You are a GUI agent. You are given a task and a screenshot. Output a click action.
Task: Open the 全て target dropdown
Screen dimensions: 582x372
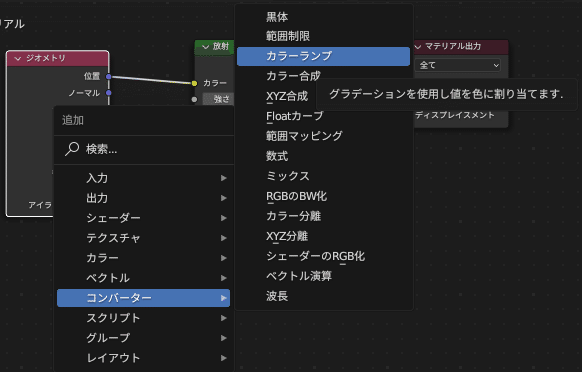(458, 66)
